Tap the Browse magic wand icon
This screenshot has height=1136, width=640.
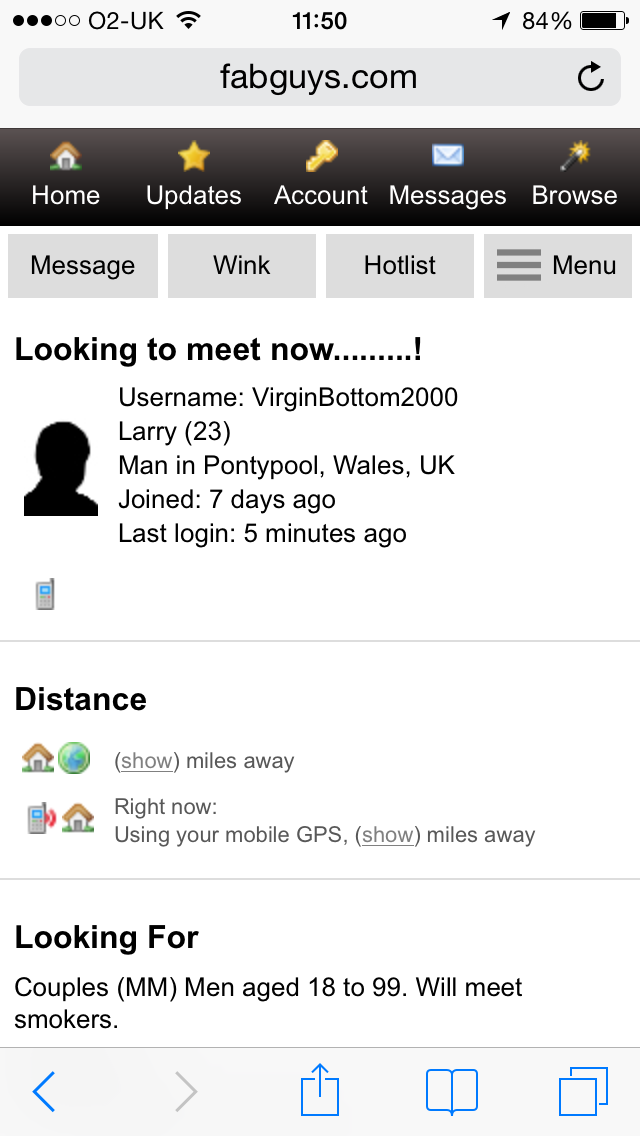click(575, 156)
